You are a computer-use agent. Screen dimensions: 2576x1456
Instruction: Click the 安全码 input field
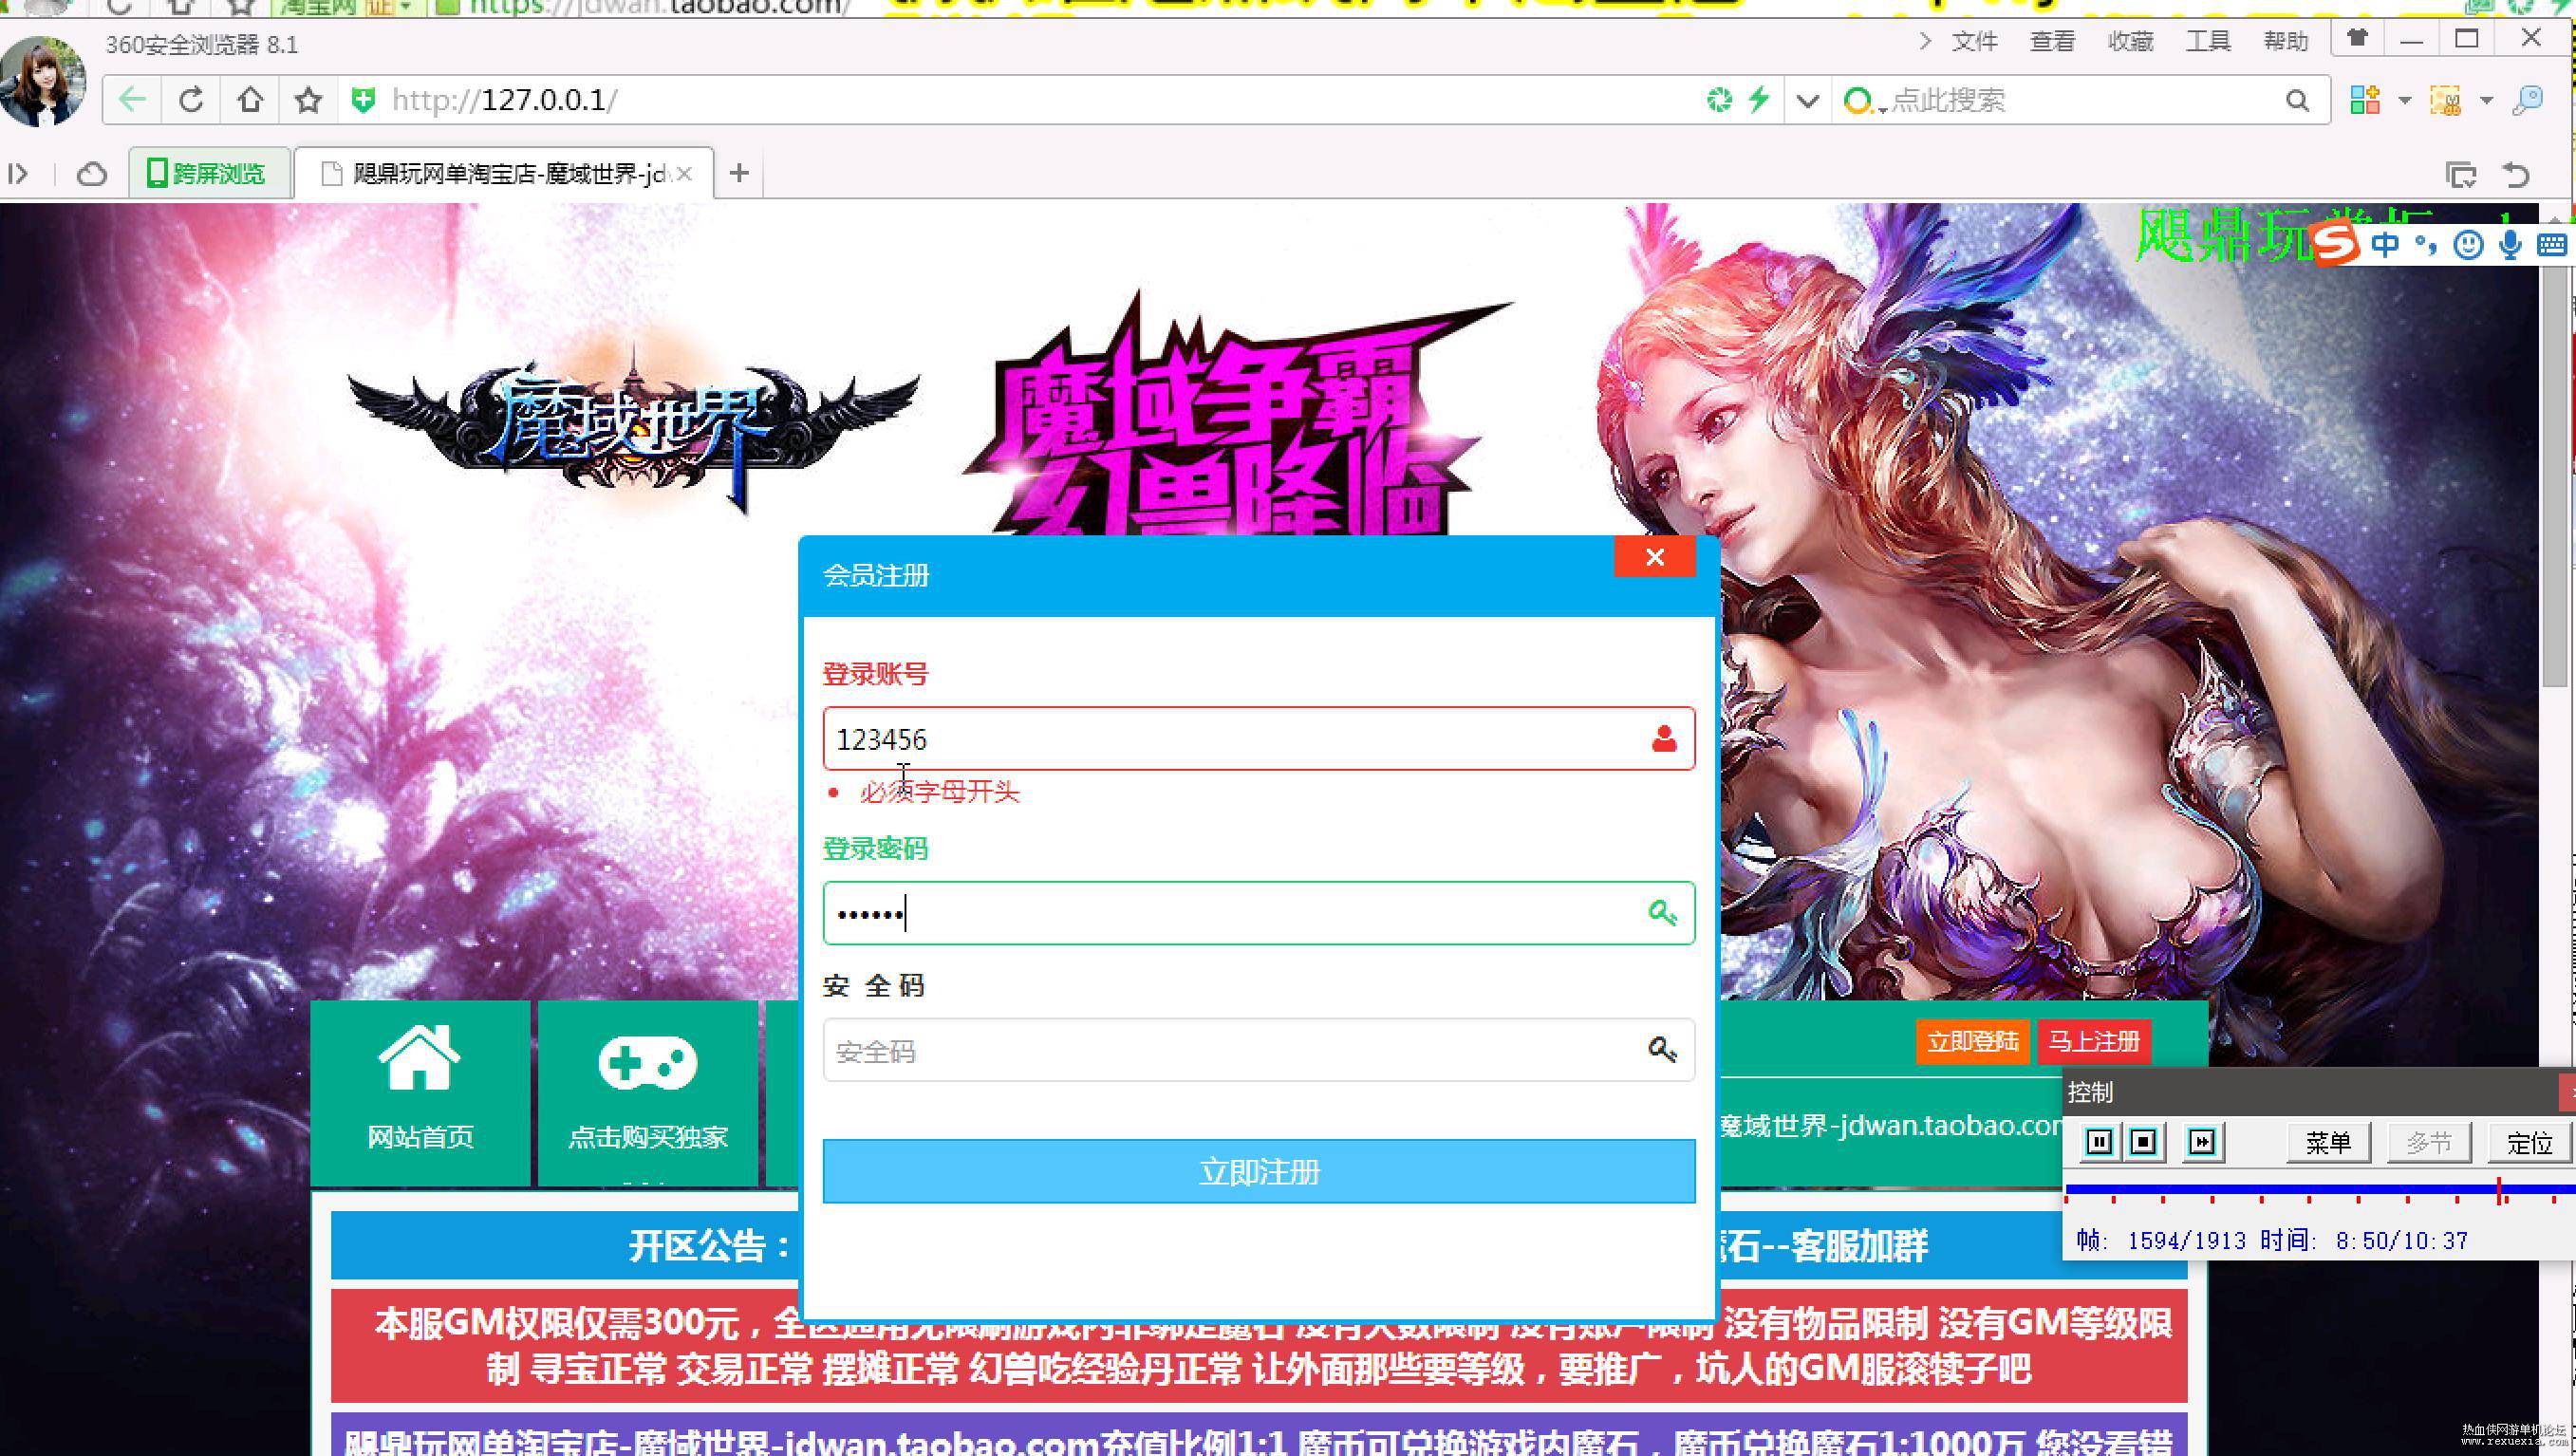tap(1259, 1050)
